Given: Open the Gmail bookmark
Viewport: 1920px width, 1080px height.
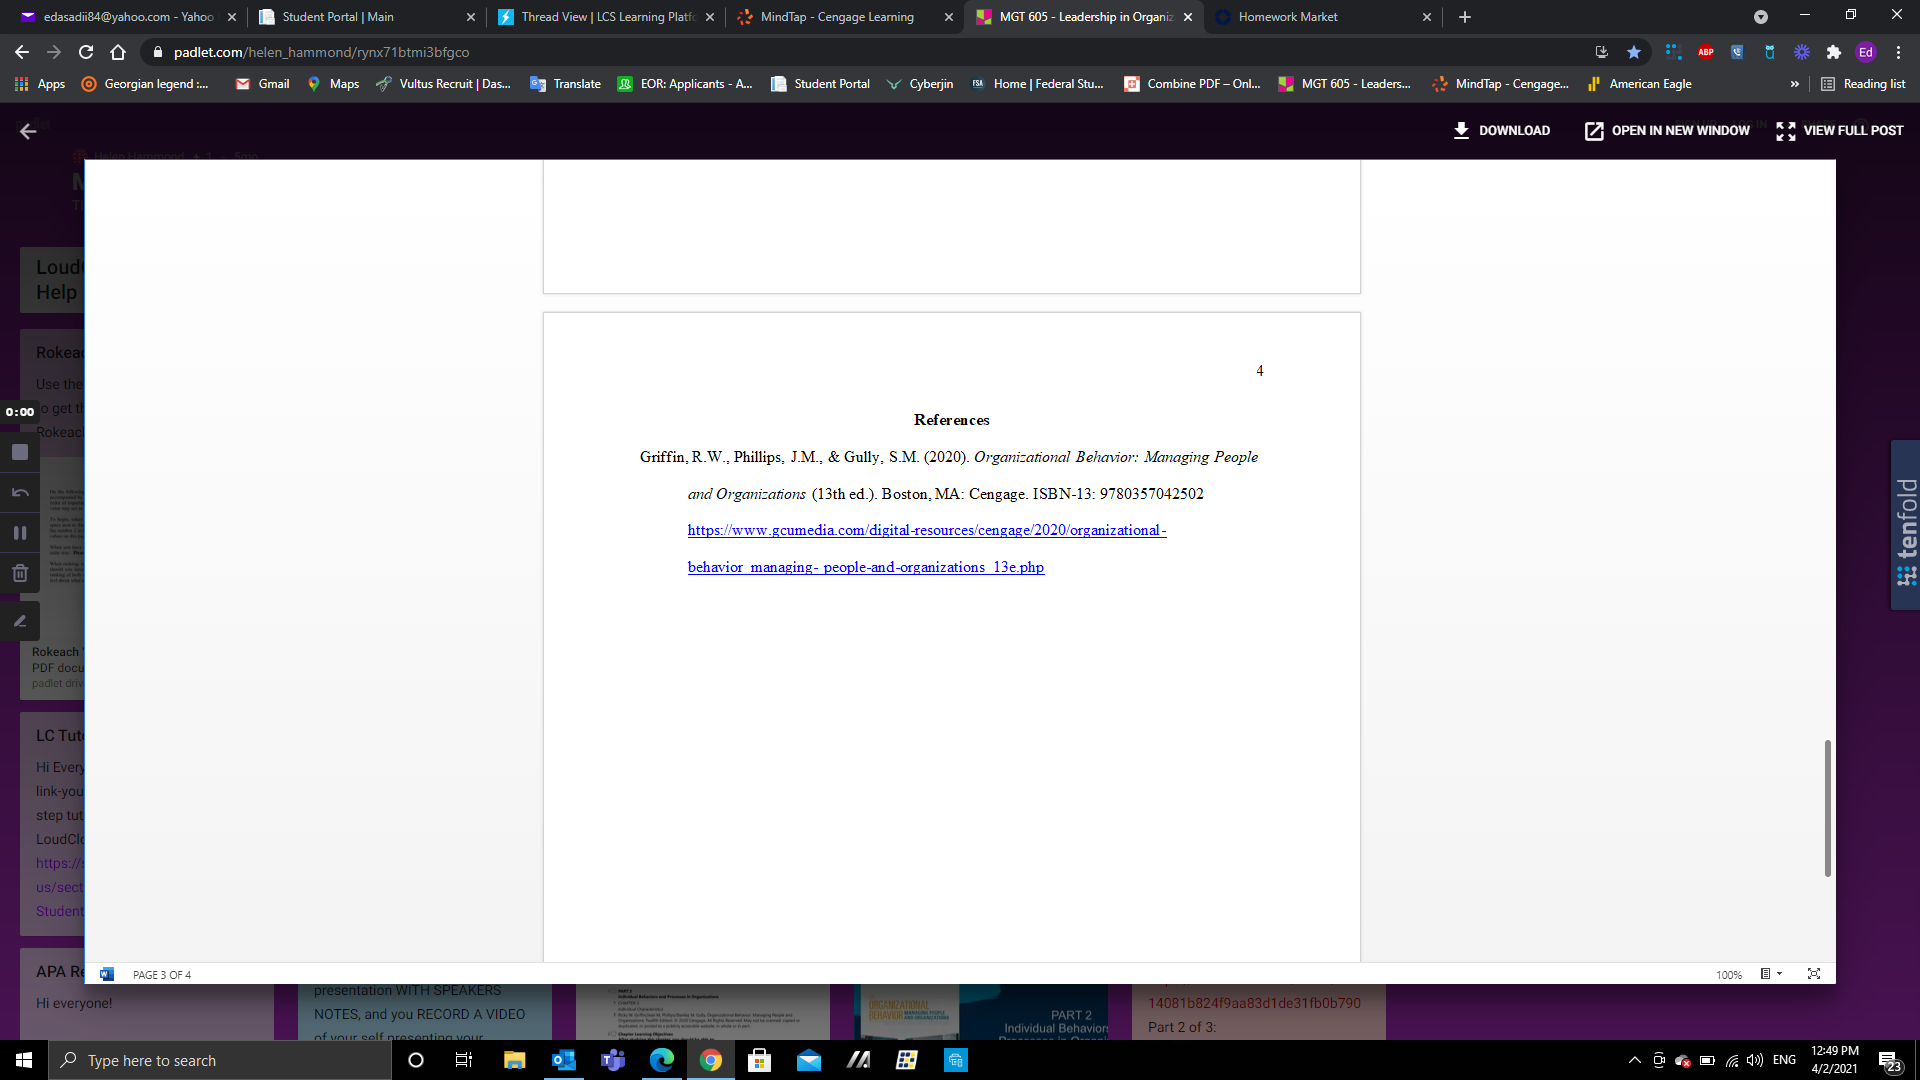Looking at the screenshot, I should pos(262,84).
